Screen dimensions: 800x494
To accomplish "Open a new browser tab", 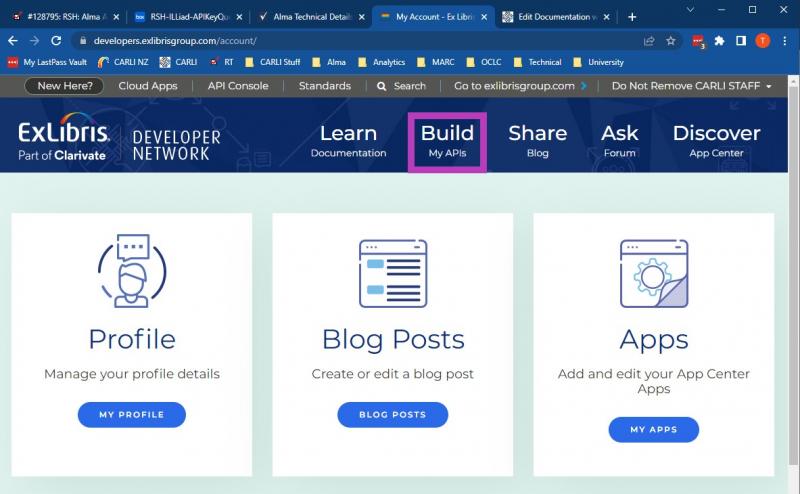I will tap(632, 17).
